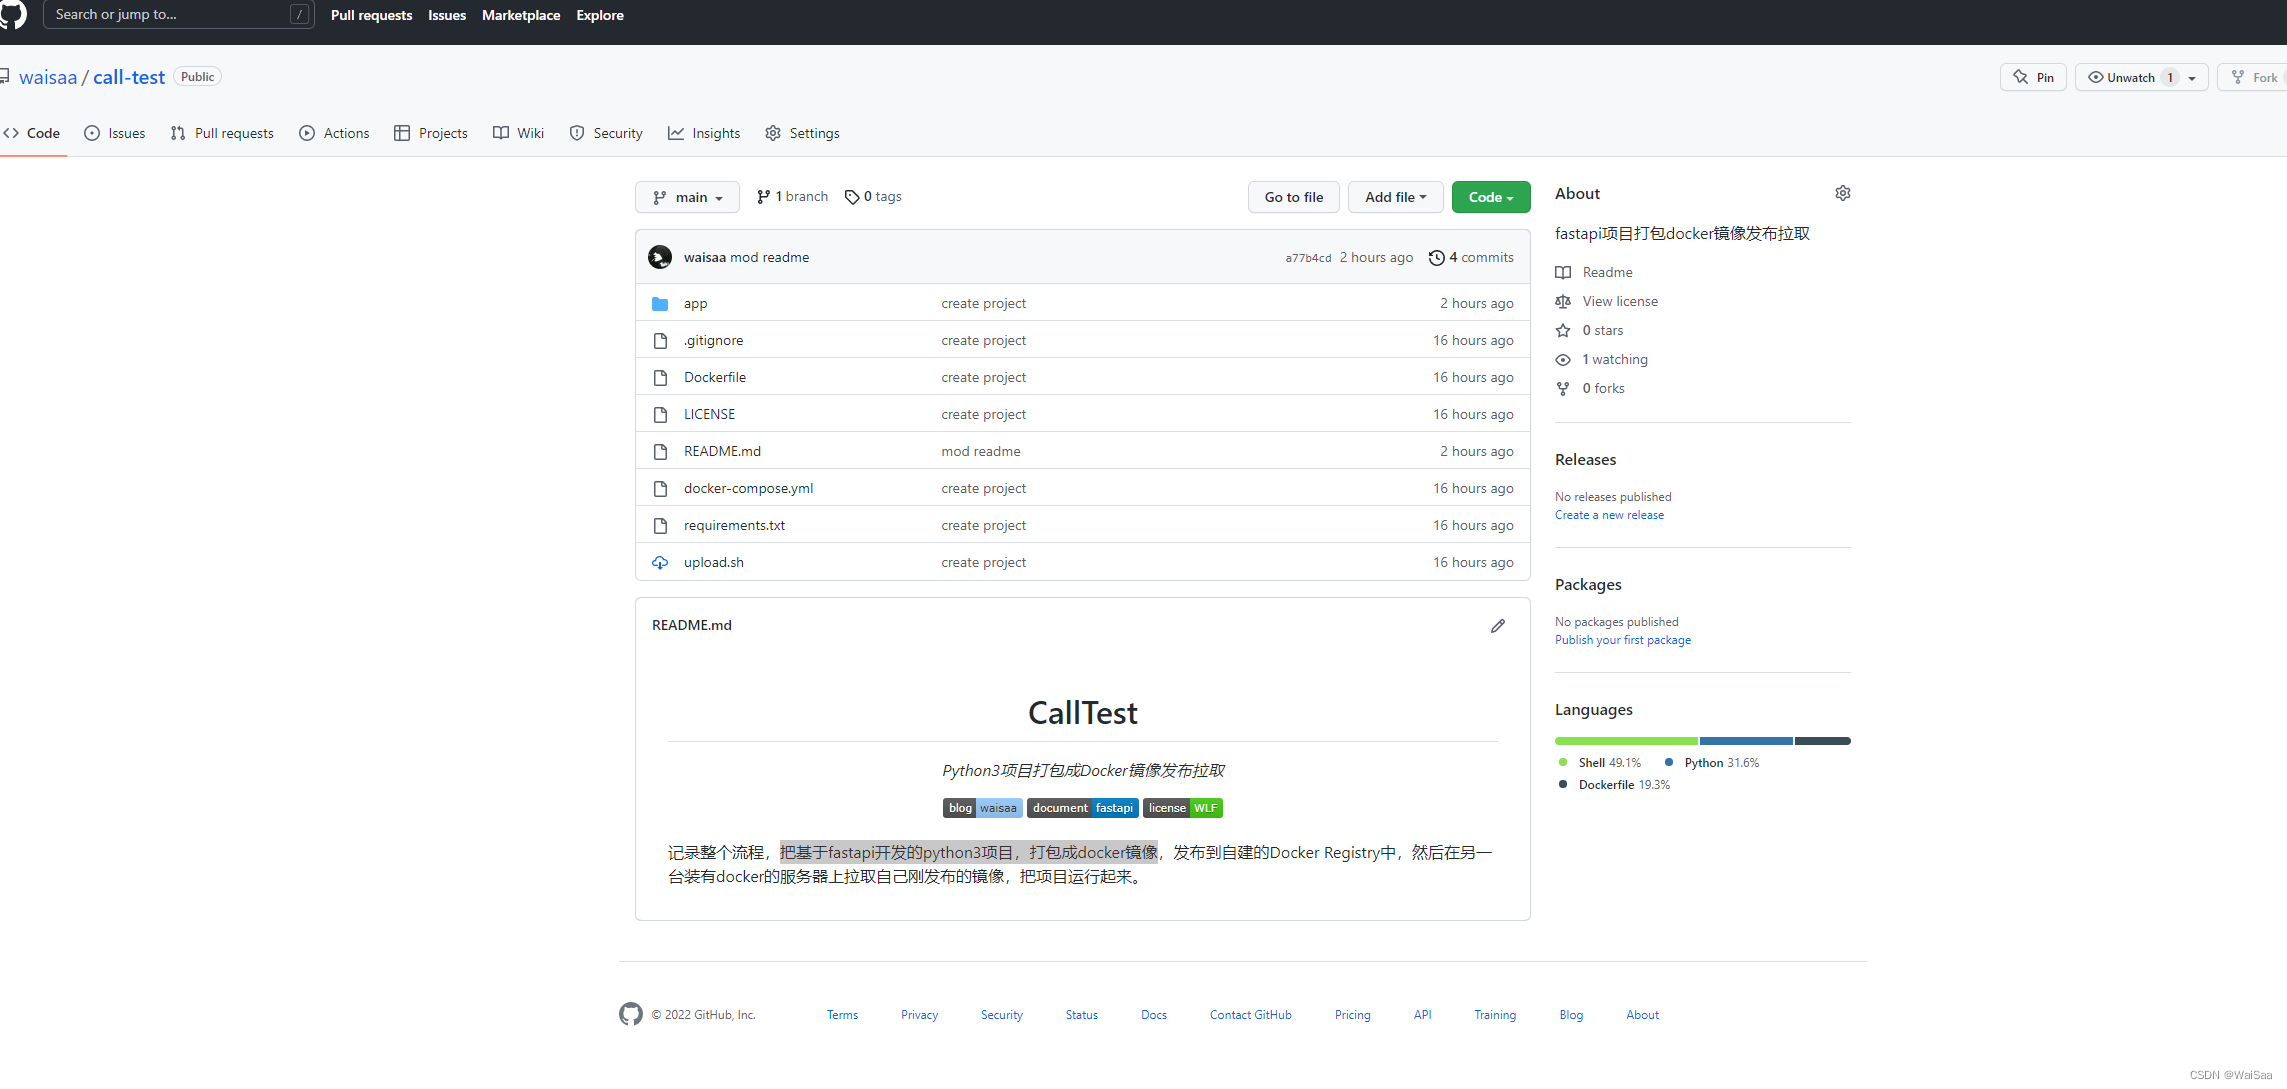Click the GitHub octocat home icon

15,13
